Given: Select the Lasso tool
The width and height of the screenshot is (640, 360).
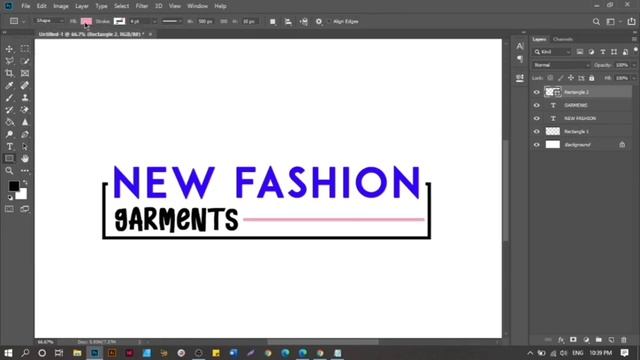Looking at the screenshot, I should point(9,61).
